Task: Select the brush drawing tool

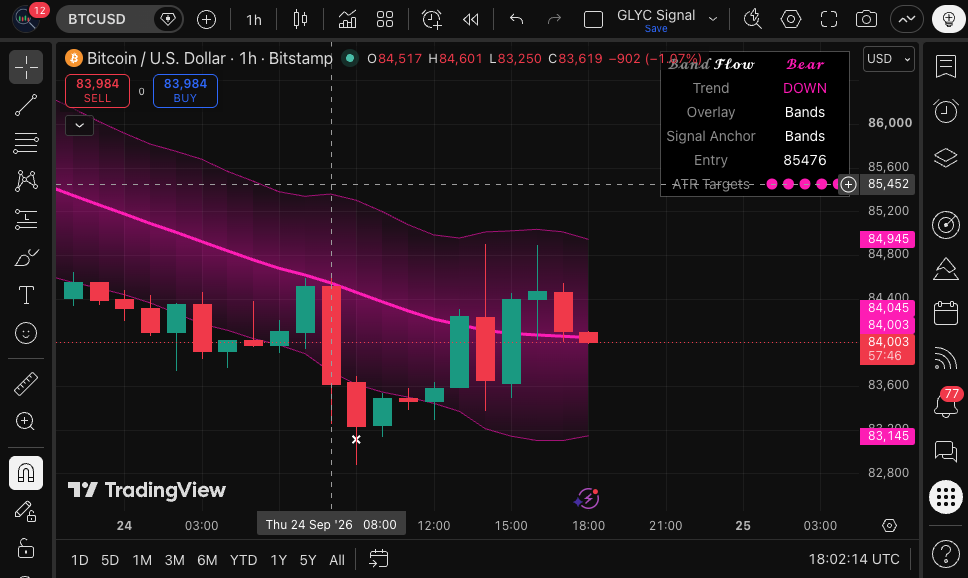Action: (x=26, y=257)
